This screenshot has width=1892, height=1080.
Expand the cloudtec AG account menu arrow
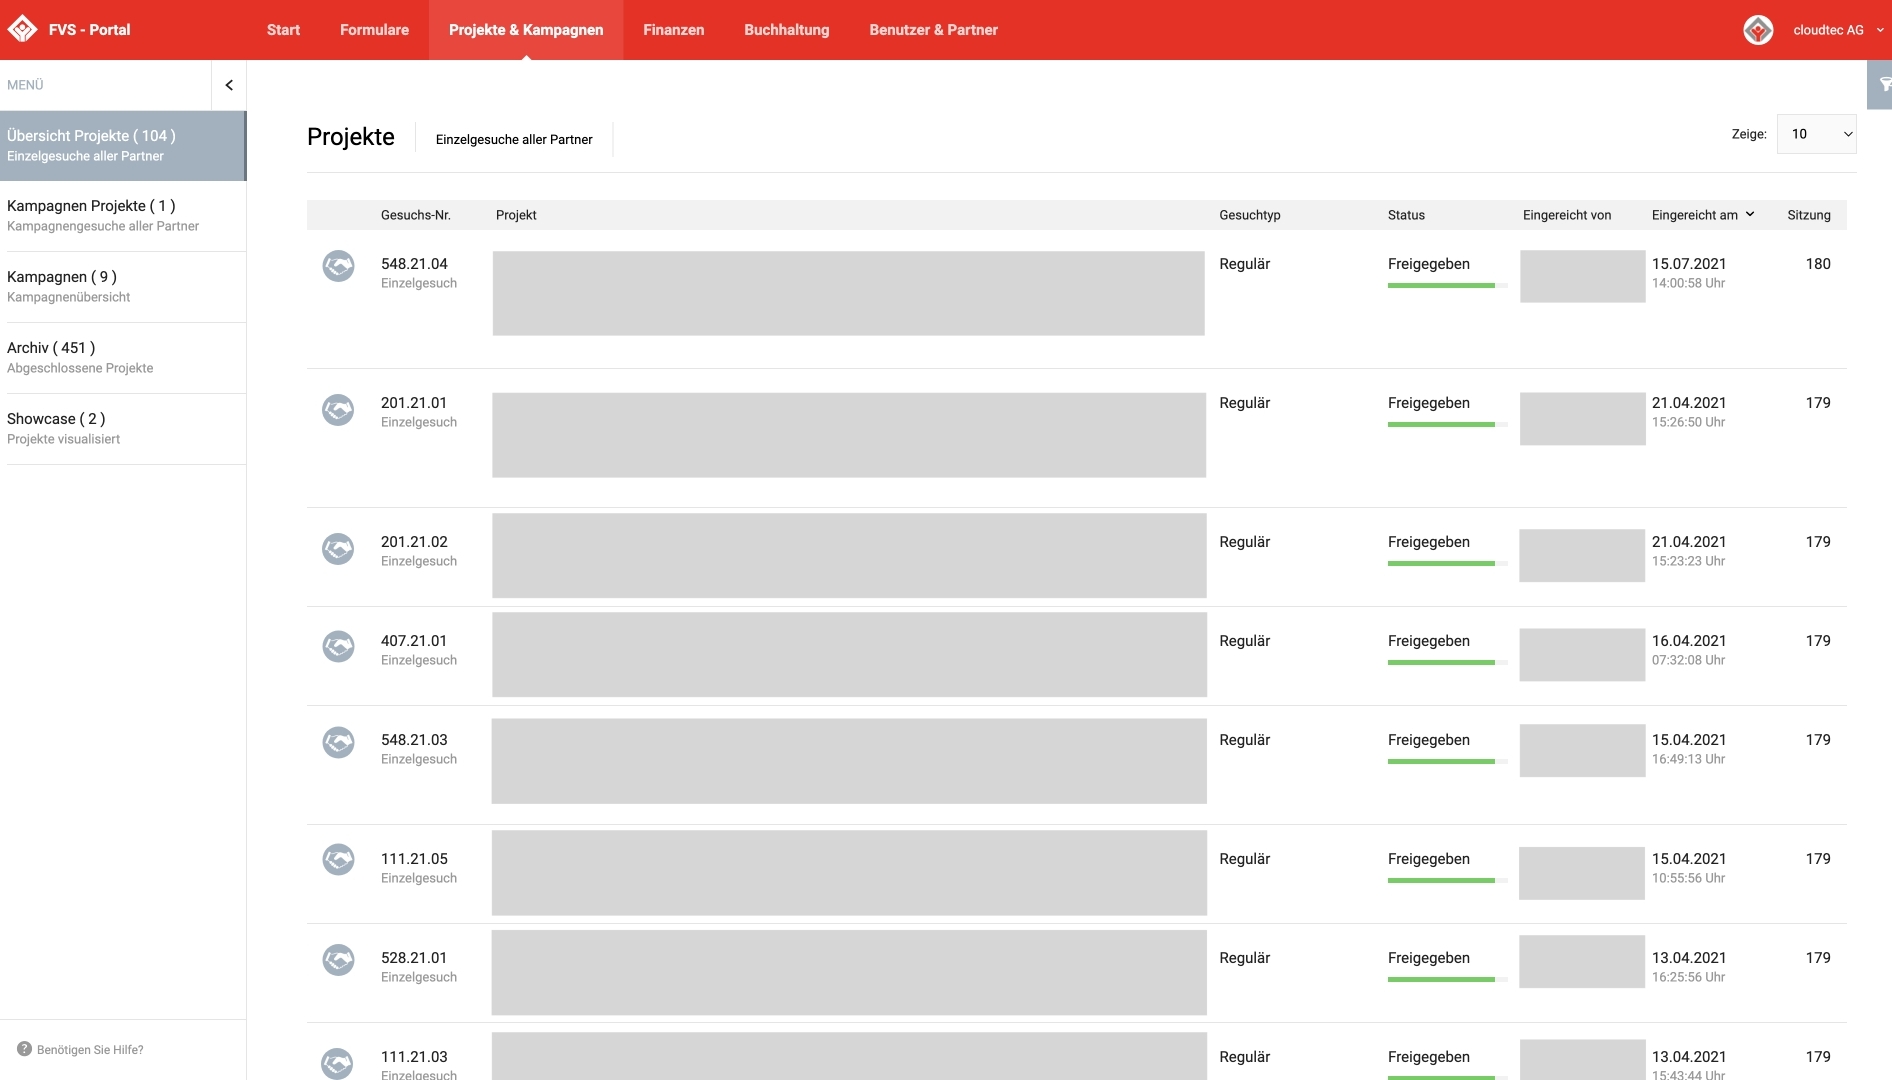pos(1880,30)
